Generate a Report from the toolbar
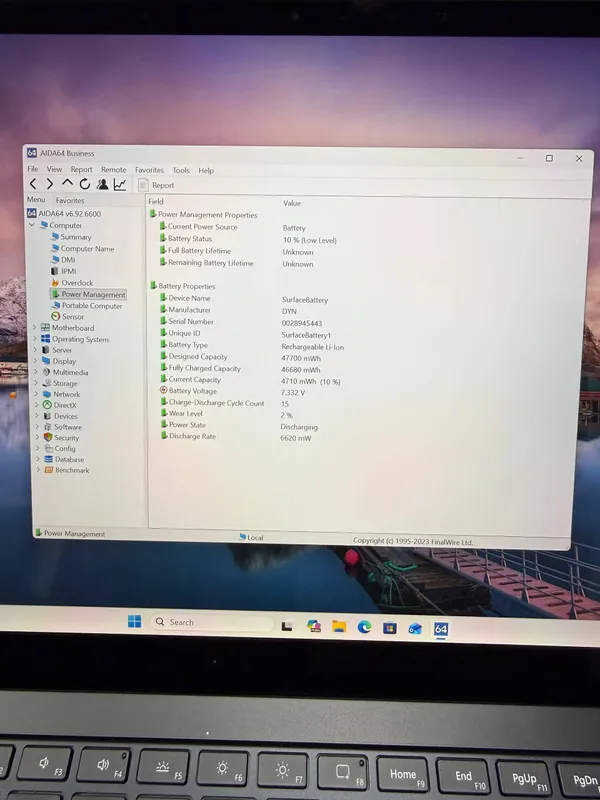The image size is (600, 800). [156, 185]
